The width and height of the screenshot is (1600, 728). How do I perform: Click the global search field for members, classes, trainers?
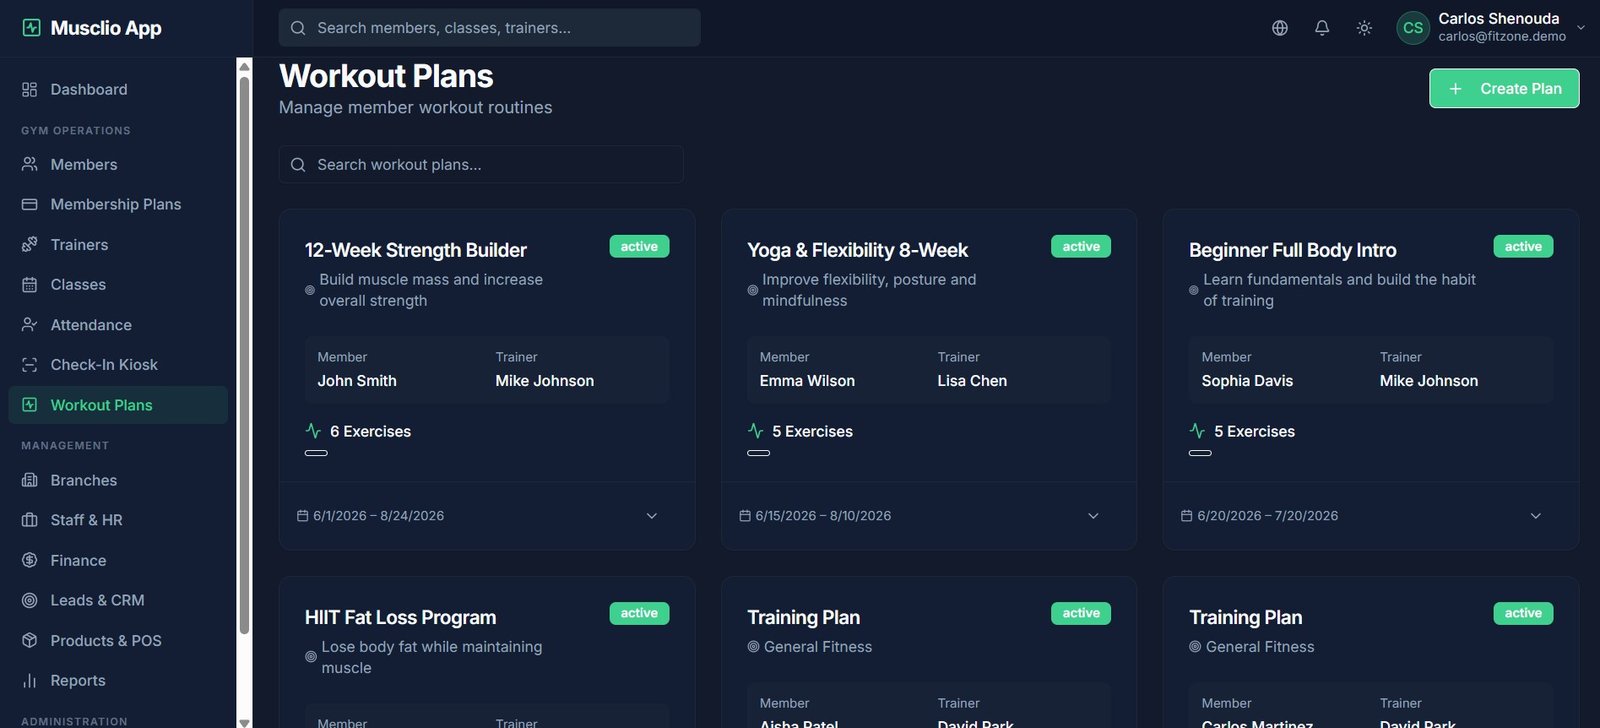click(490, 28)
